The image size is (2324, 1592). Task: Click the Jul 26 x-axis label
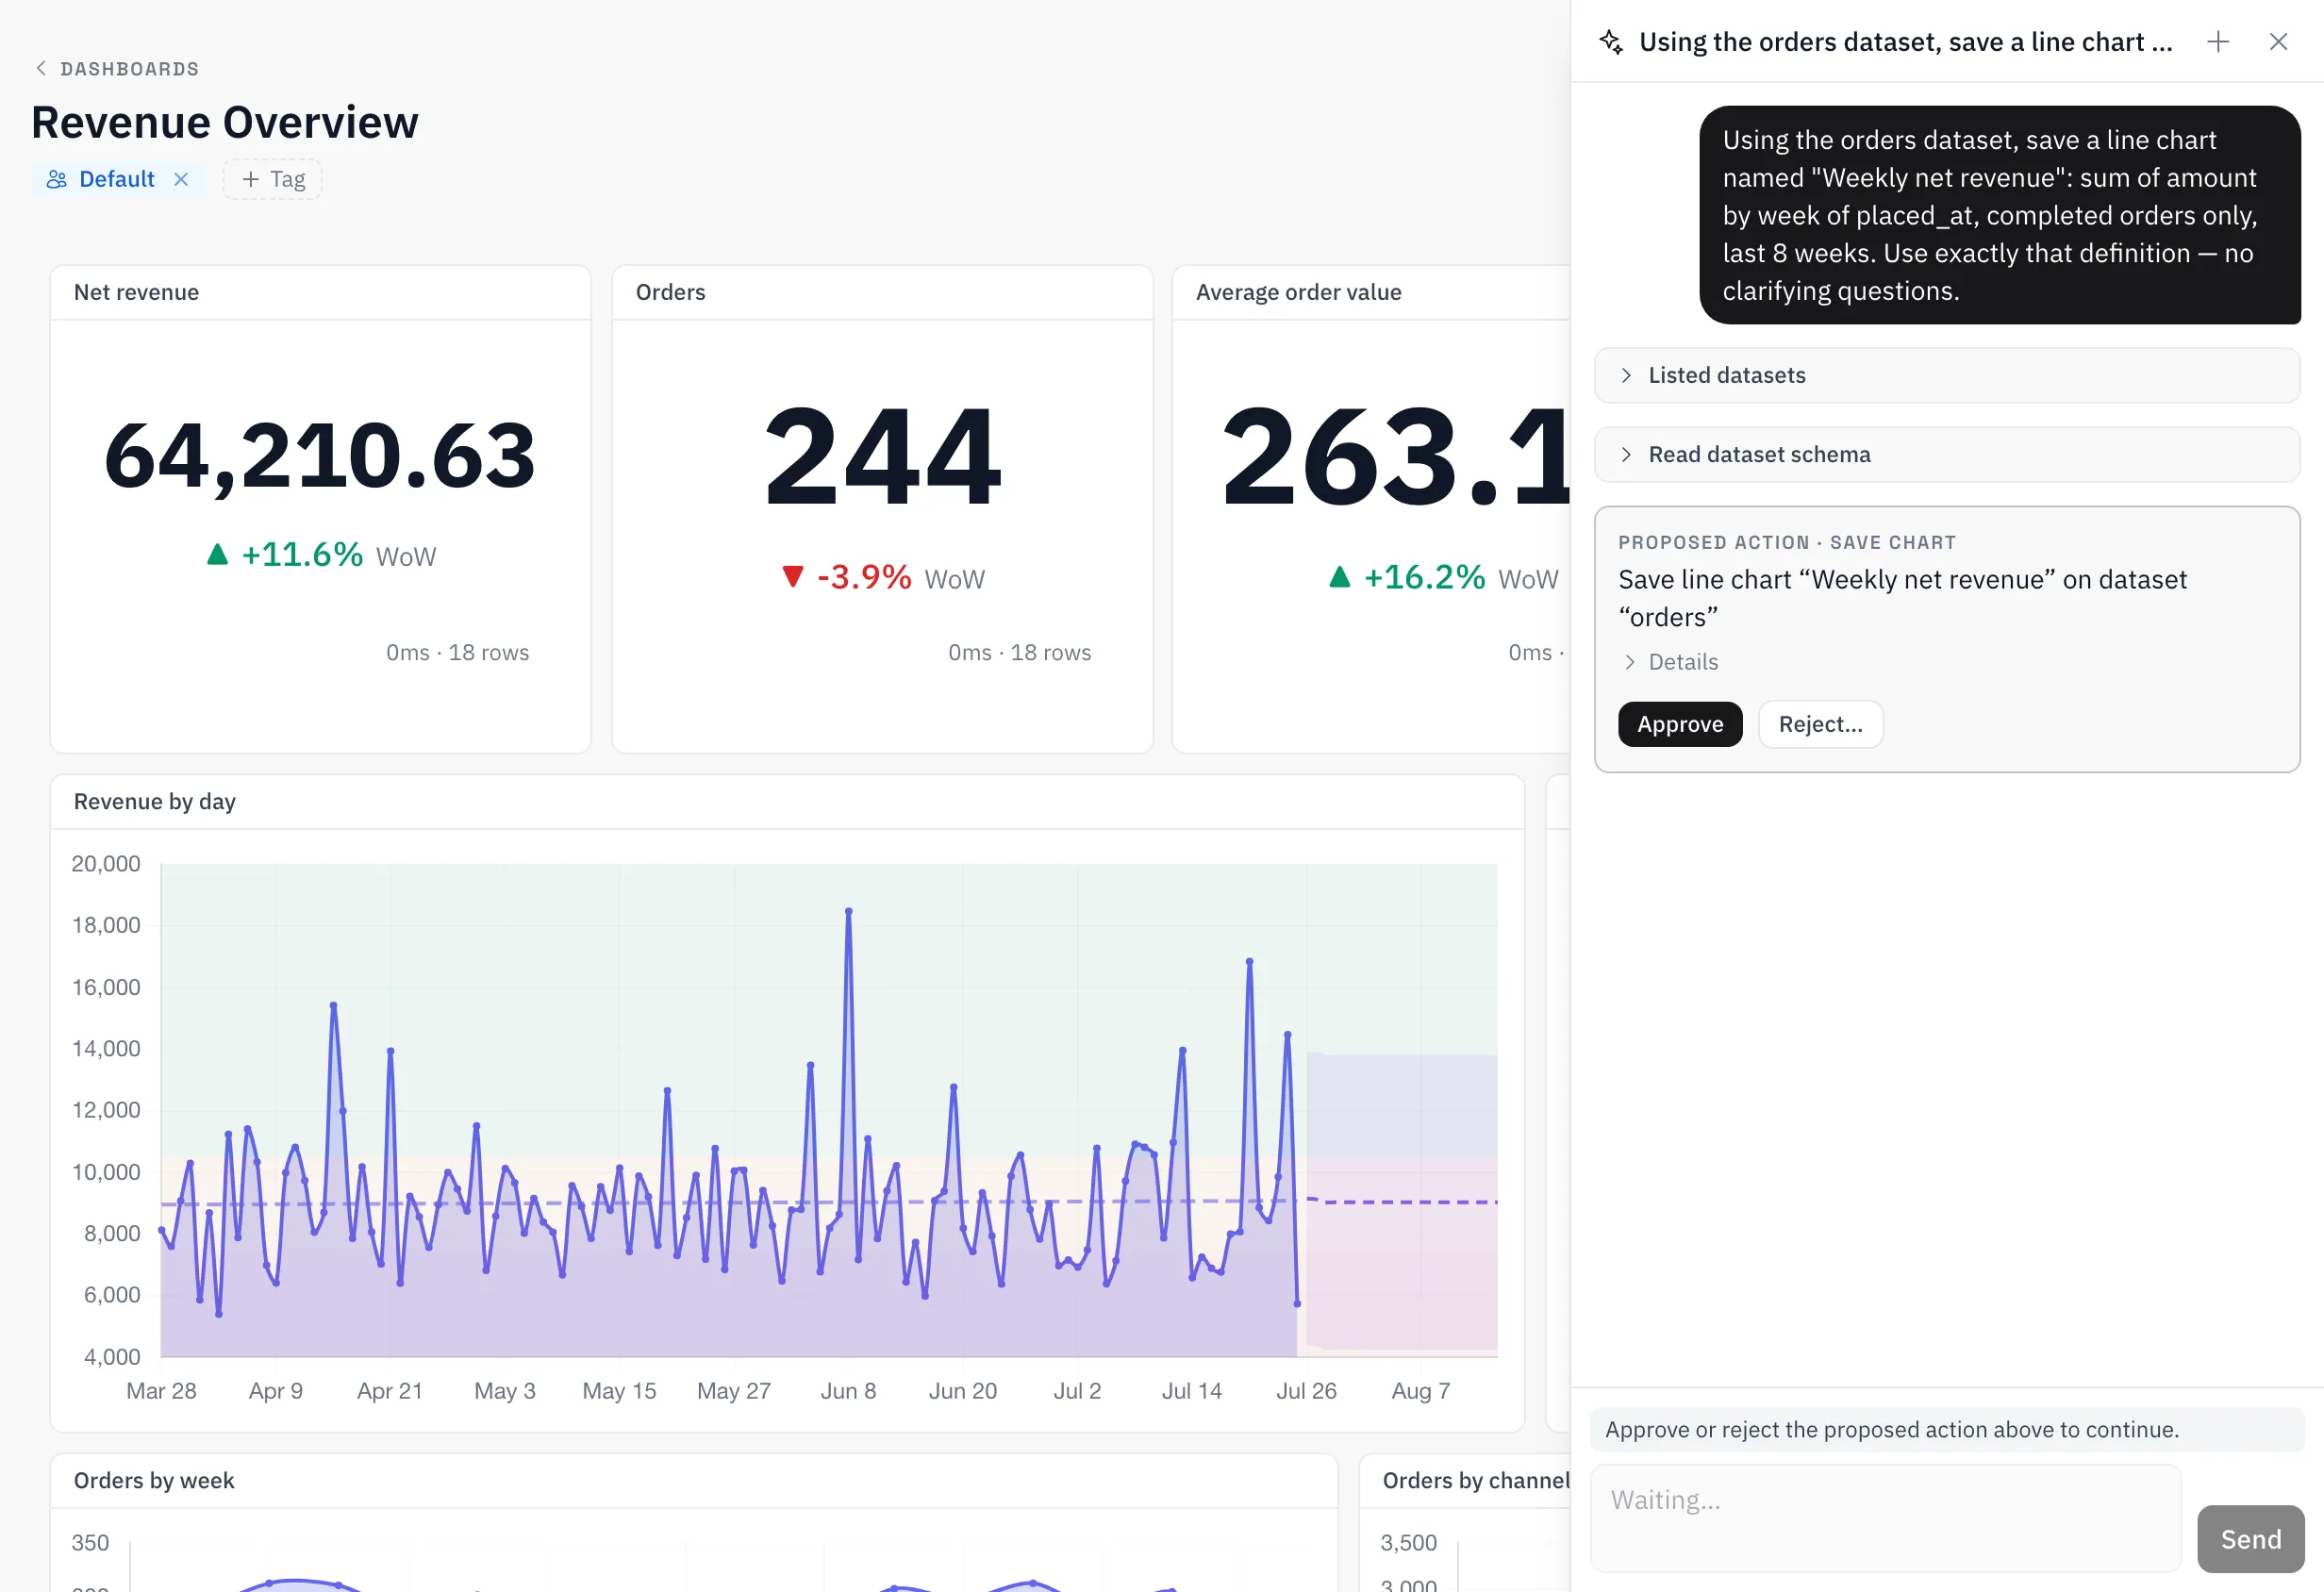click(x=1306, y=1391)
